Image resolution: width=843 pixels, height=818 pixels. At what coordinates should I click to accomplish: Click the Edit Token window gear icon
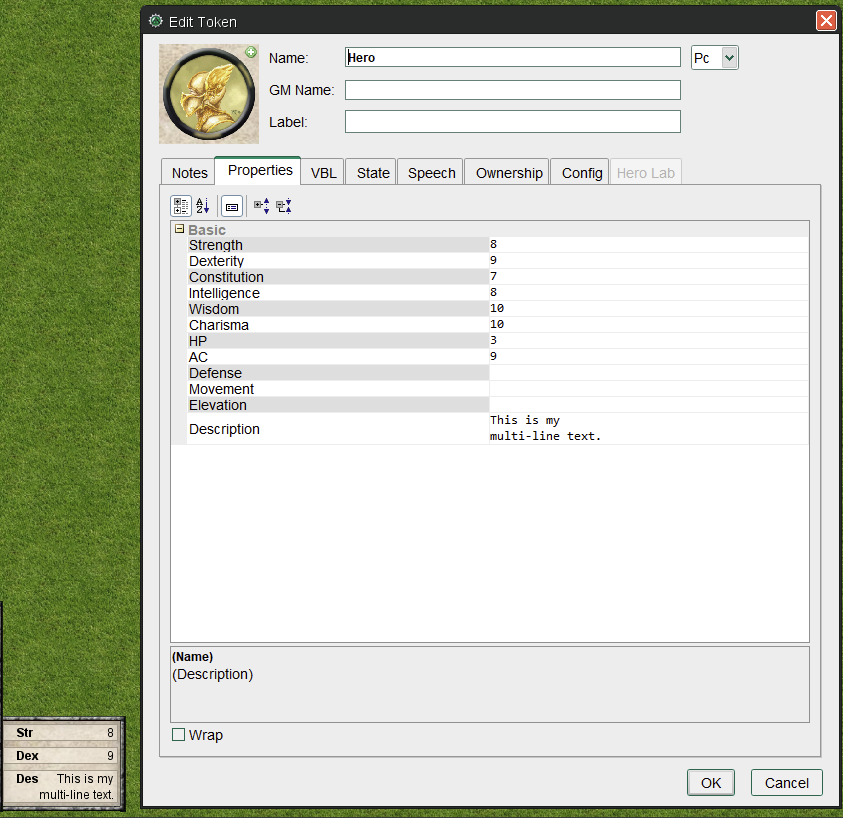click(156, 21)
